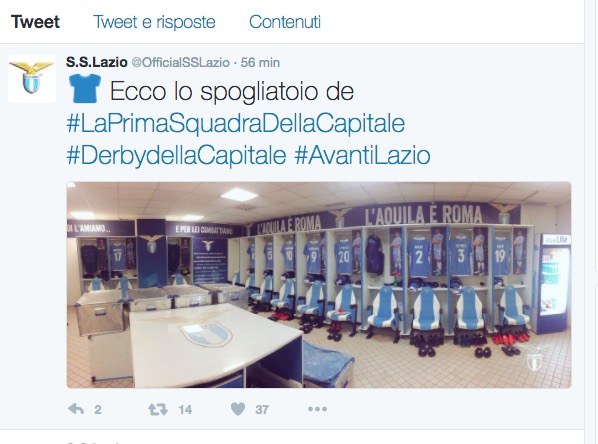Open the #LaPrimaSquadraDellaCapitale hashtag

235,124
